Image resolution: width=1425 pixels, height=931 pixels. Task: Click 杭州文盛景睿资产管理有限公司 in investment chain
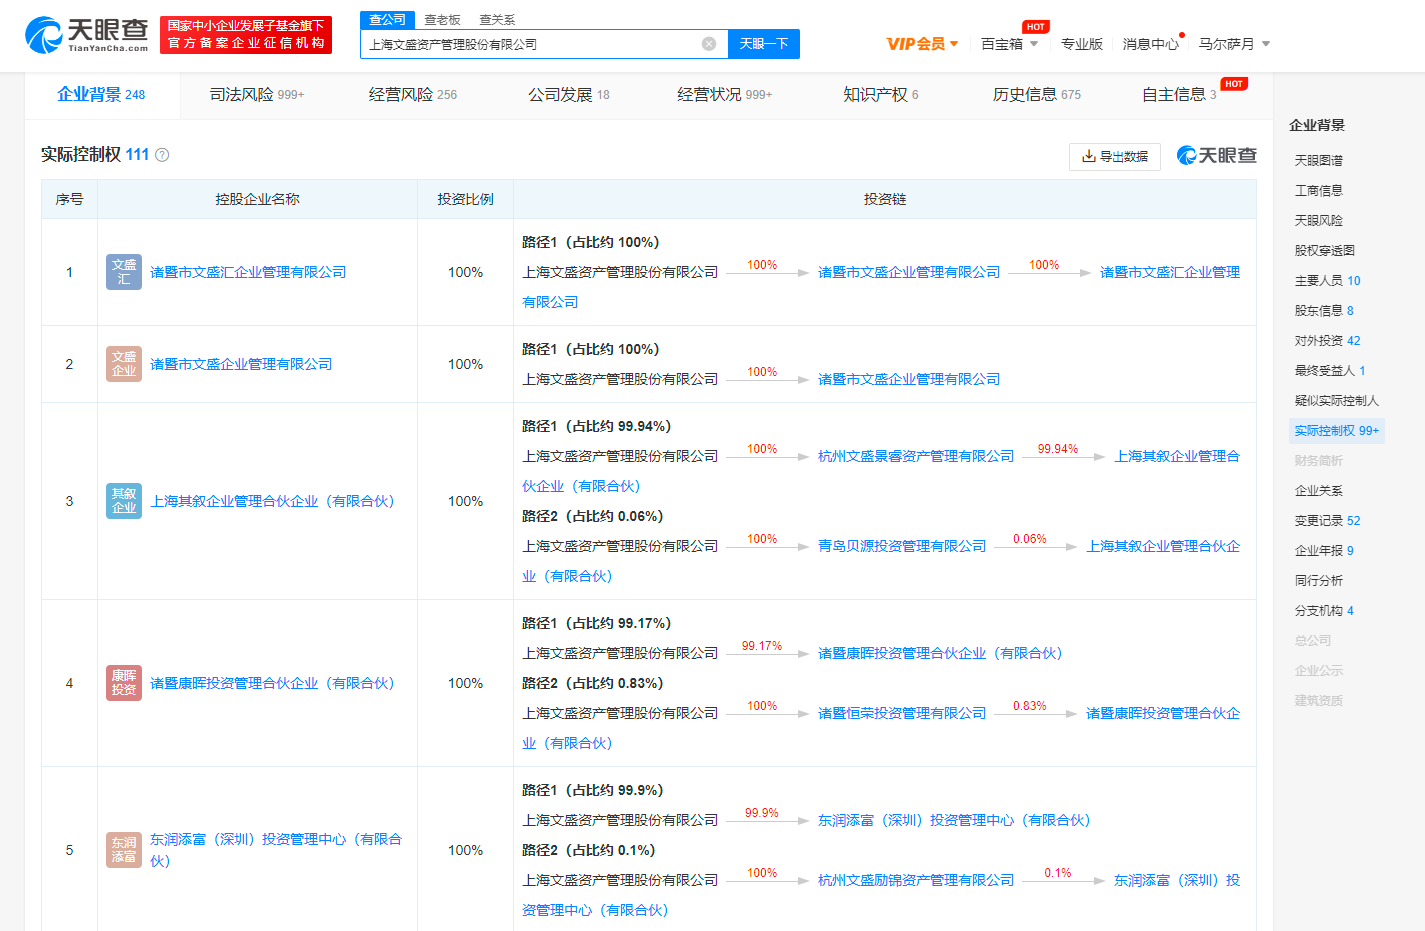[x=916, y=456]
